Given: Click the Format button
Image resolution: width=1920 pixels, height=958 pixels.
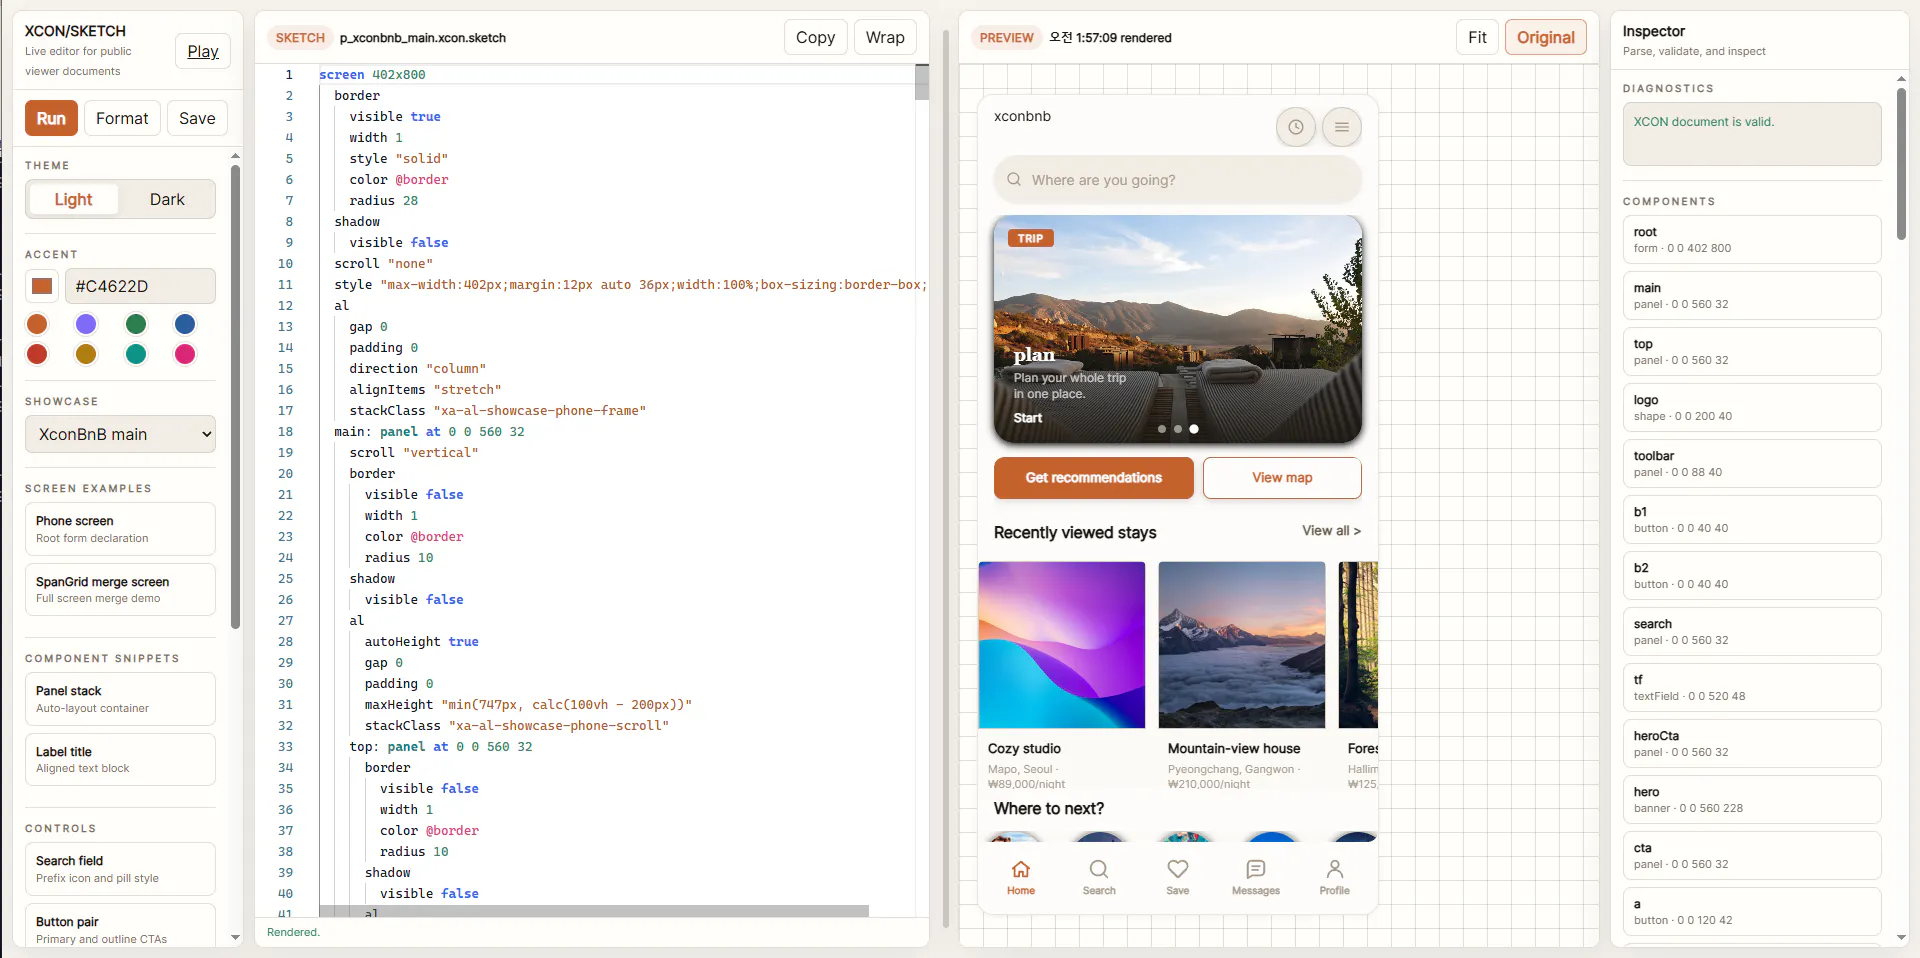Looking at the screenshot, I should coord(122,118).
